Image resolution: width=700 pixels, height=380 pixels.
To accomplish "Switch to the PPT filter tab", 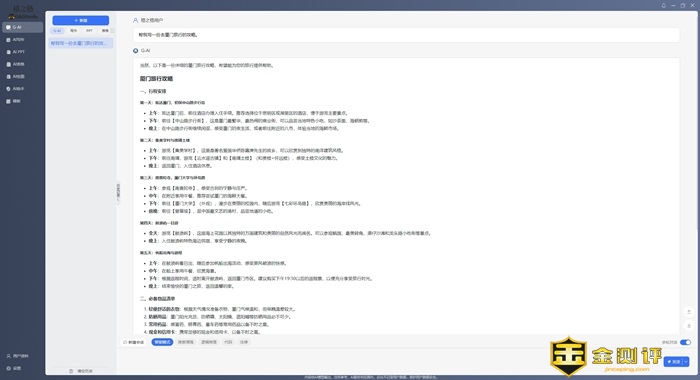I will 89,31.
